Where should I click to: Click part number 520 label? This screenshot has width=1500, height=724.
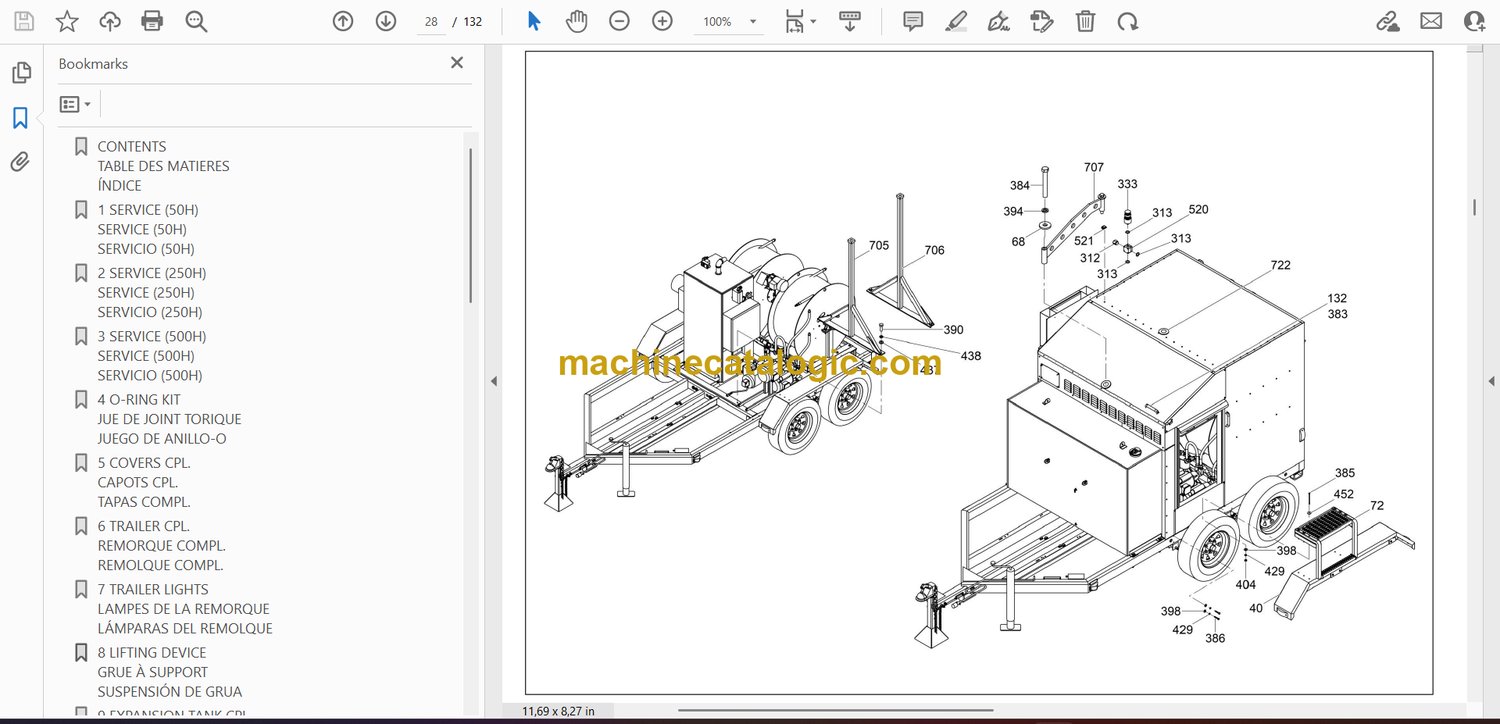click(1198, 209)
